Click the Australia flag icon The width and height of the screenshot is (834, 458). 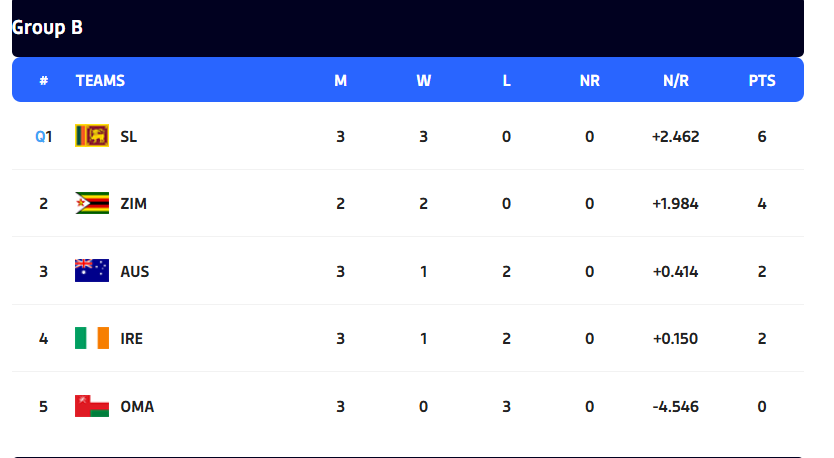pyautogui.click(x=92, y=271)
